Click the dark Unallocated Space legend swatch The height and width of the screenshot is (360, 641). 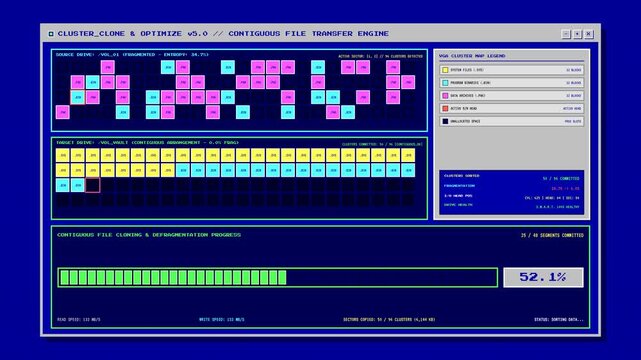pyautogui.click(x=445, y=121)
